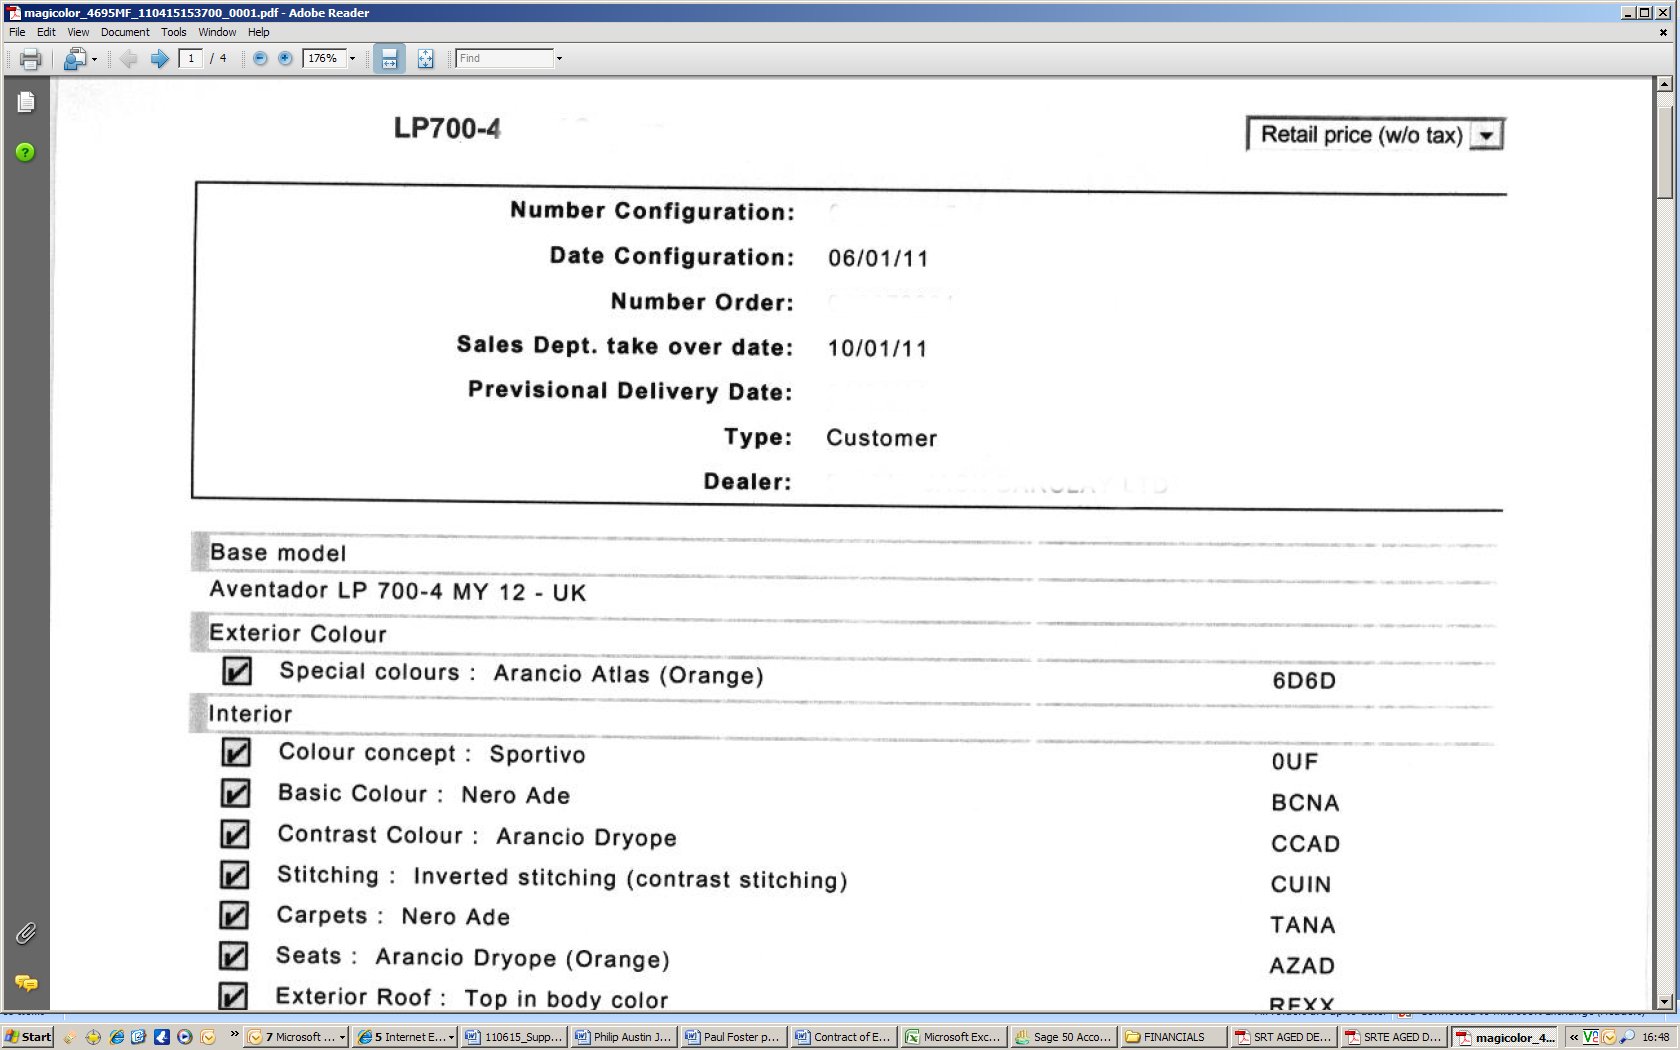Open the 7 Microsoft Outlook taskbar group
This screenshot has width=1680, height=1050.
pos(297,1037)
